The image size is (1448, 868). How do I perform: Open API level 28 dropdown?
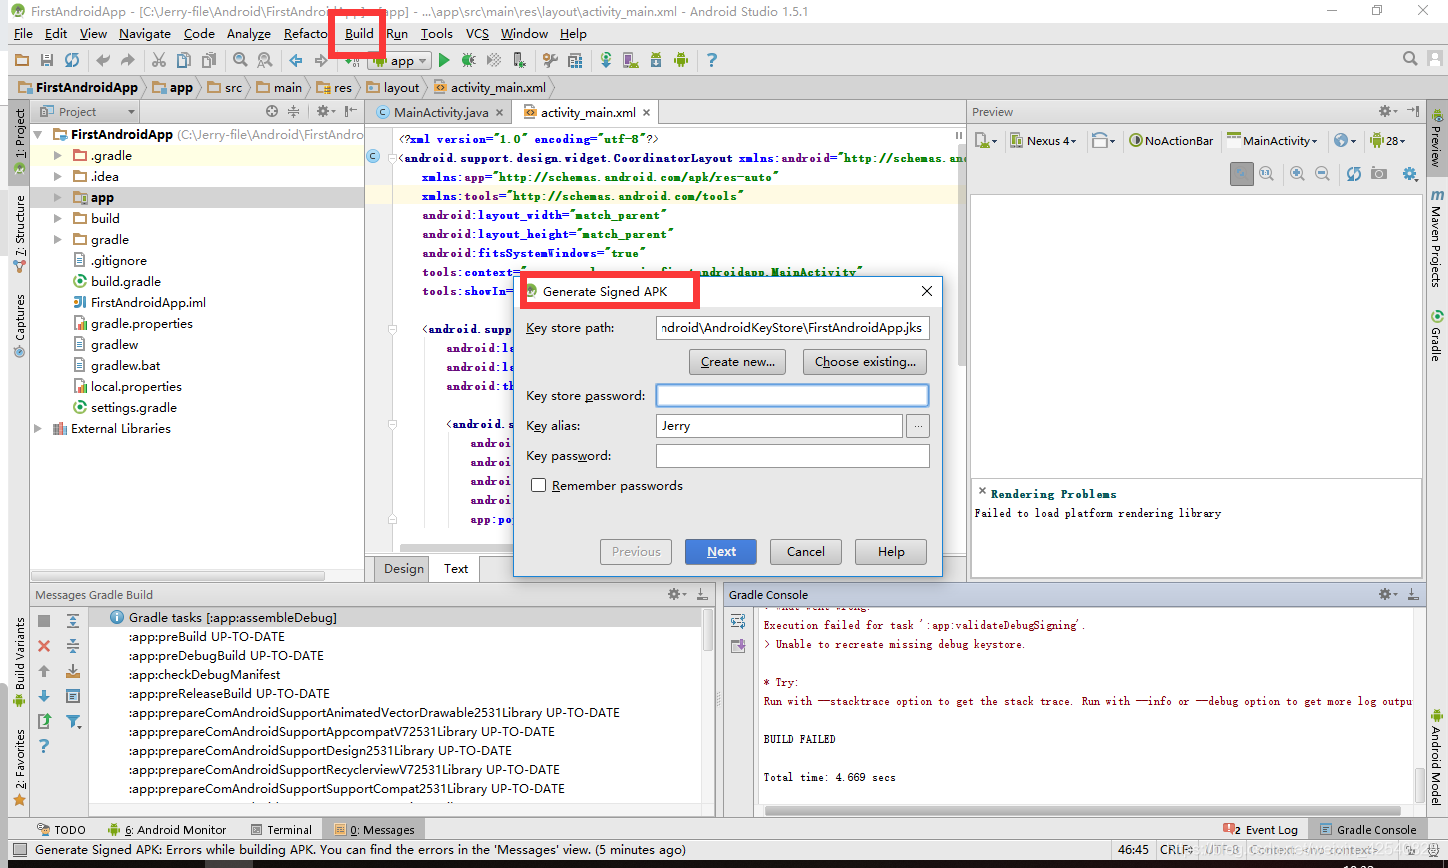1388,140
